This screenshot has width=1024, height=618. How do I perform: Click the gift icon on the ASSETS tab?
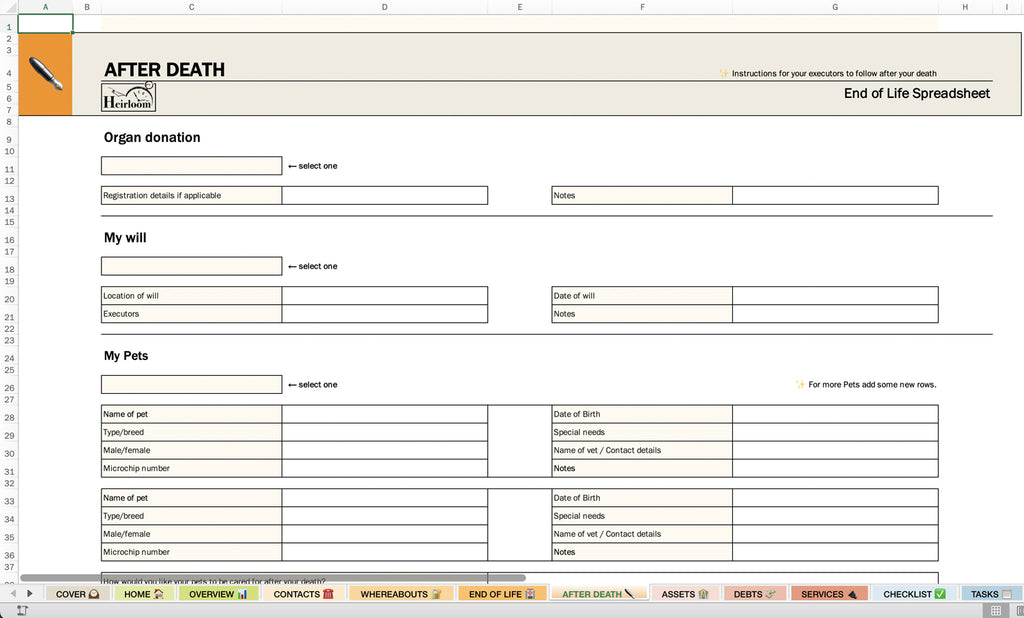(x=704, y=593)
